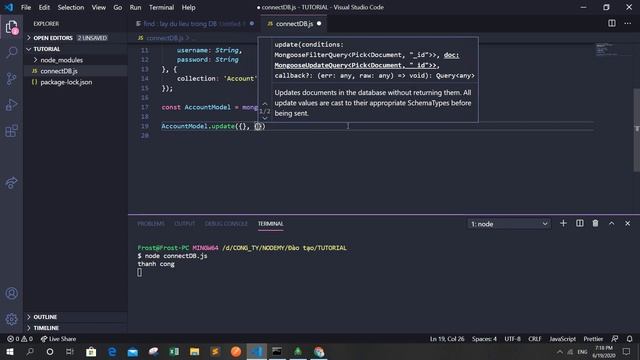Open File menu
The image size is (640, 360).
26,7
